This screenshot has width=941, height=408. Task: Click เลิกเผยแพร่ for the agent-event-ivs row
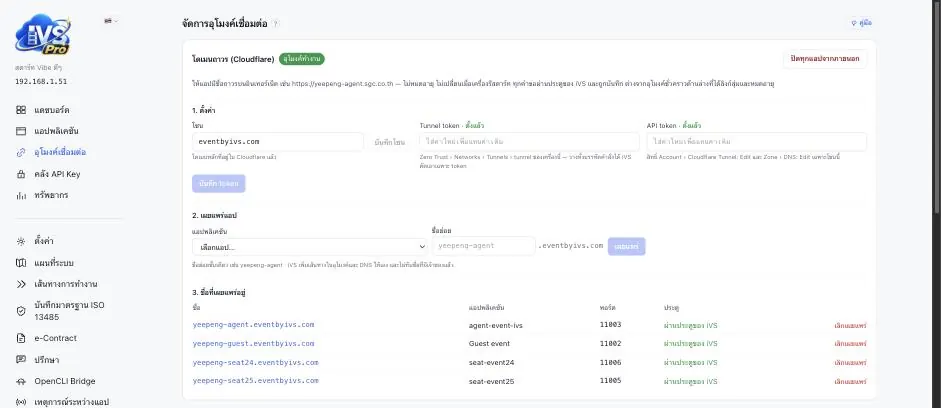[850, 326]
